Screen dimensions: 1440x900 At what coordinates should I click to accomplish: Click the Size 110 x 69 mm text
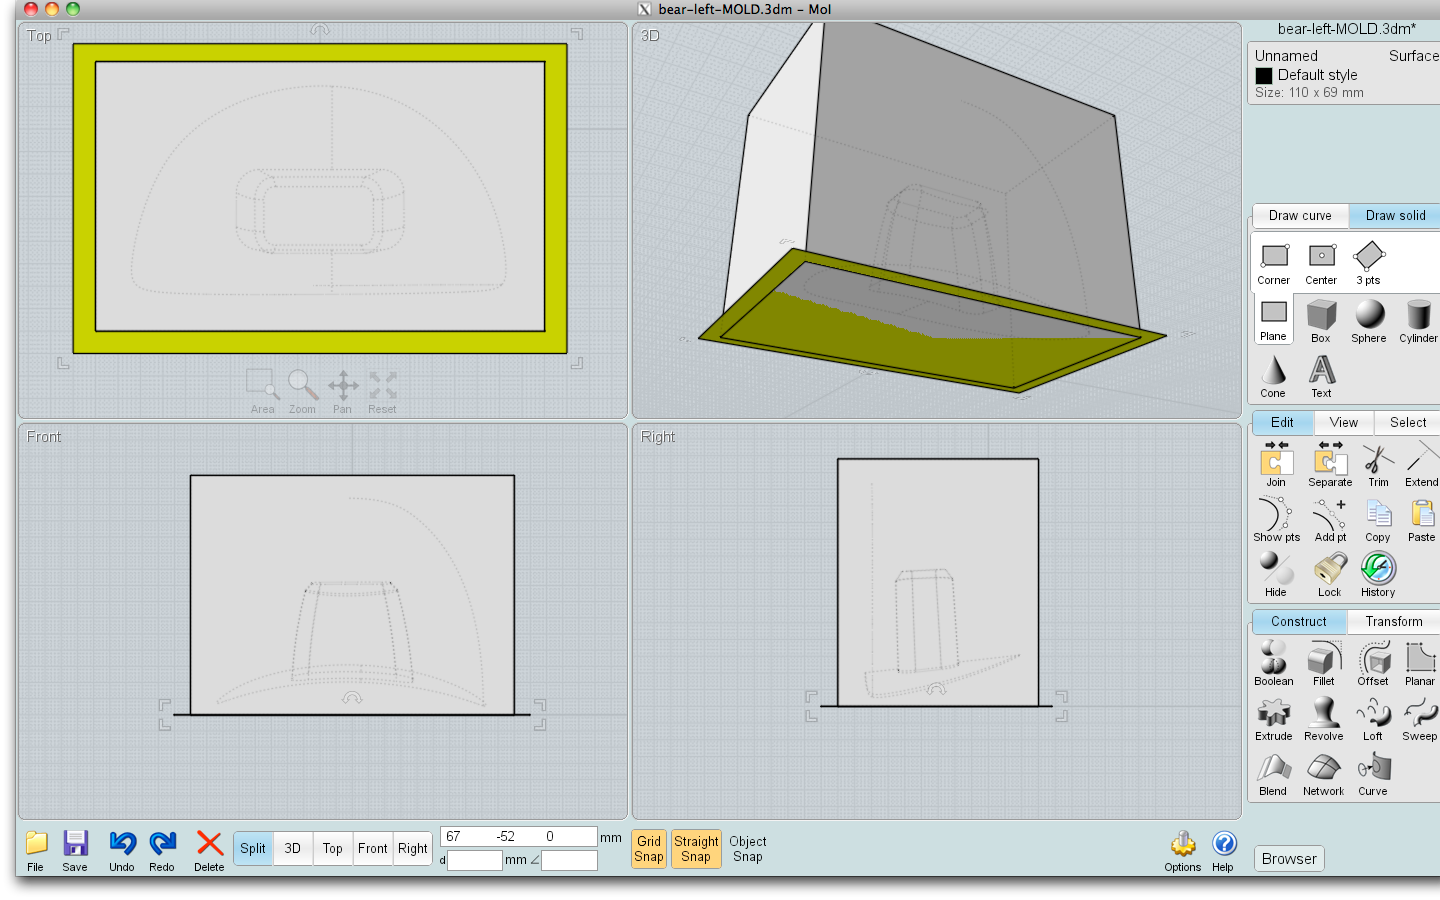pyautogui.click(x=1309, y=93)
